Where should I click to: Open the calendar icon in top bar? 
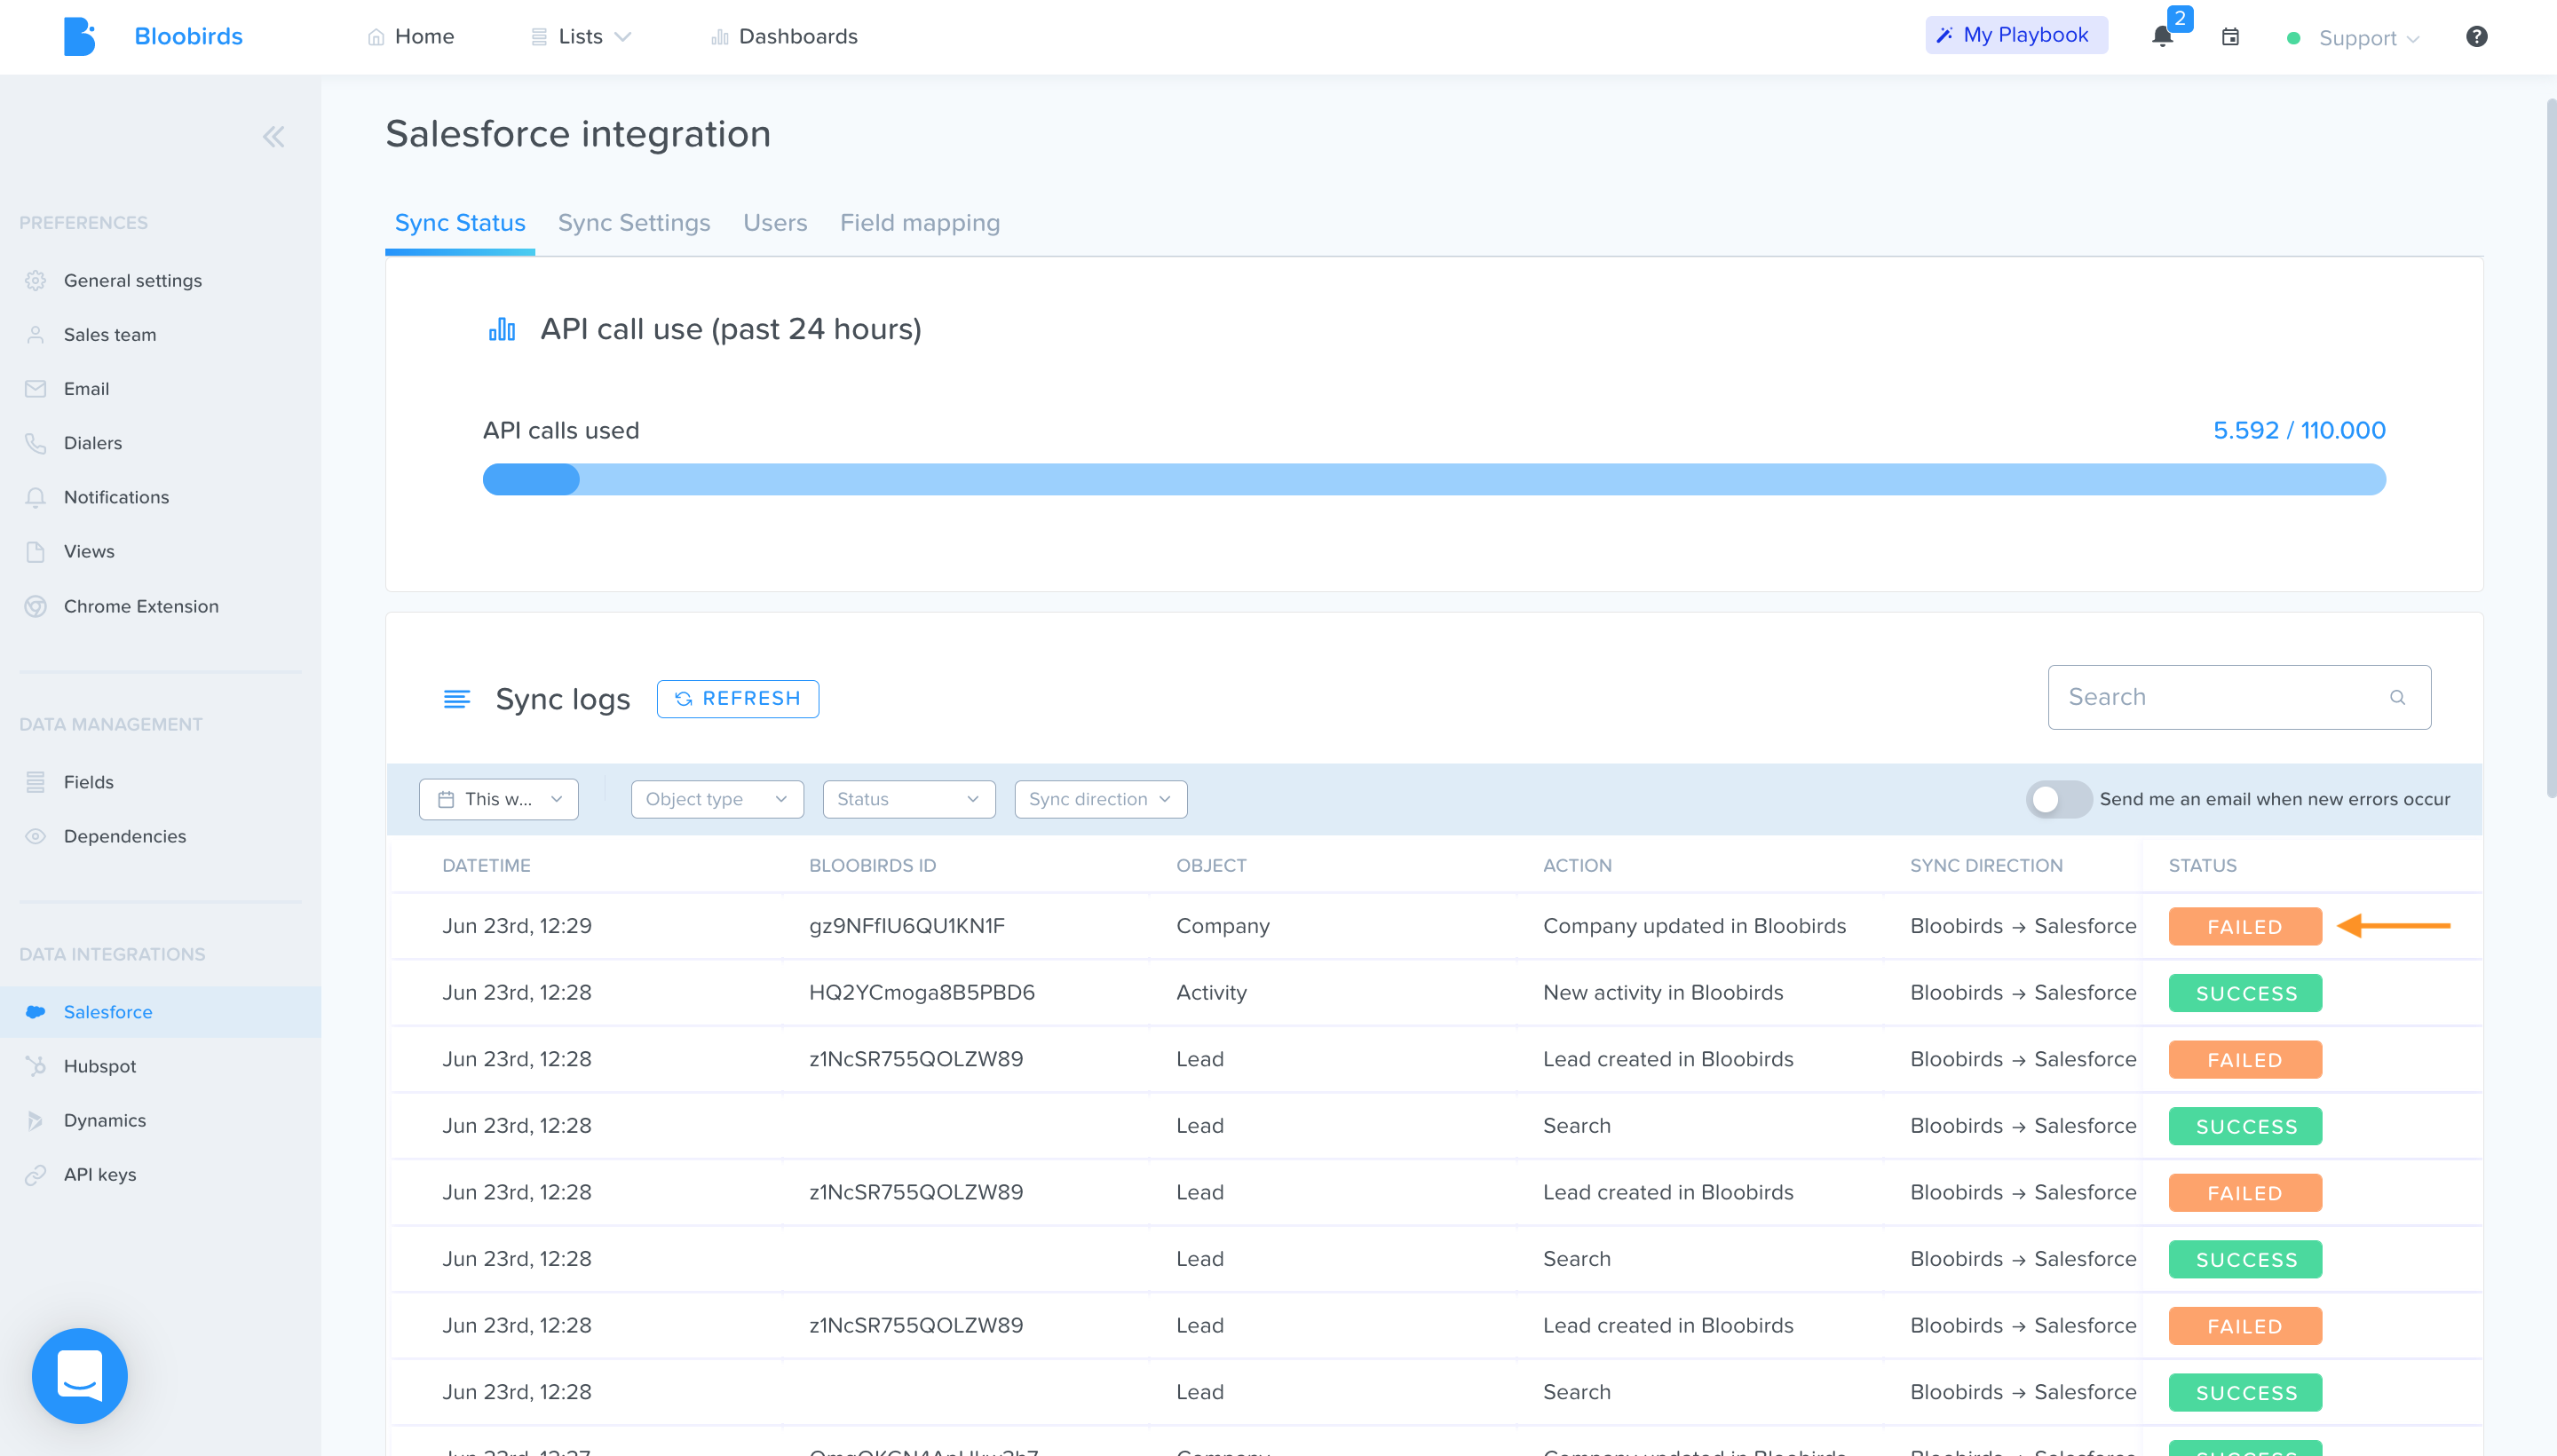(2230, 37)
